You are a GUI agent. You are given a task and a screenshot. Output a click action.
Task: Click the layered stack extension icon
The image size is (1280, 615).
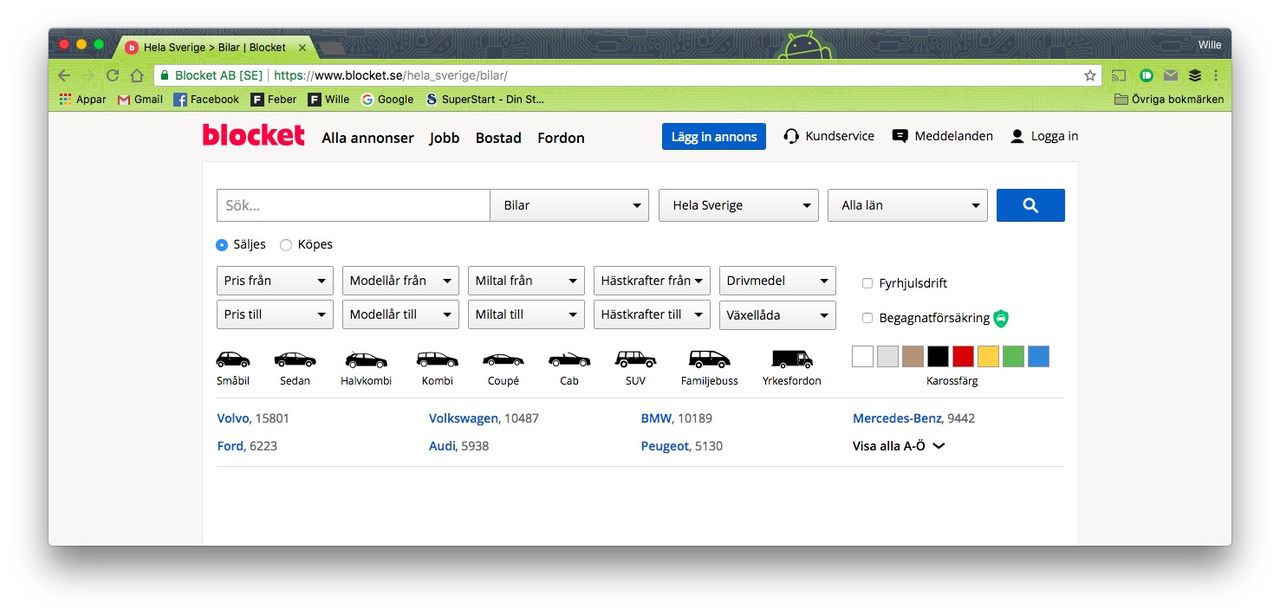1195,75
